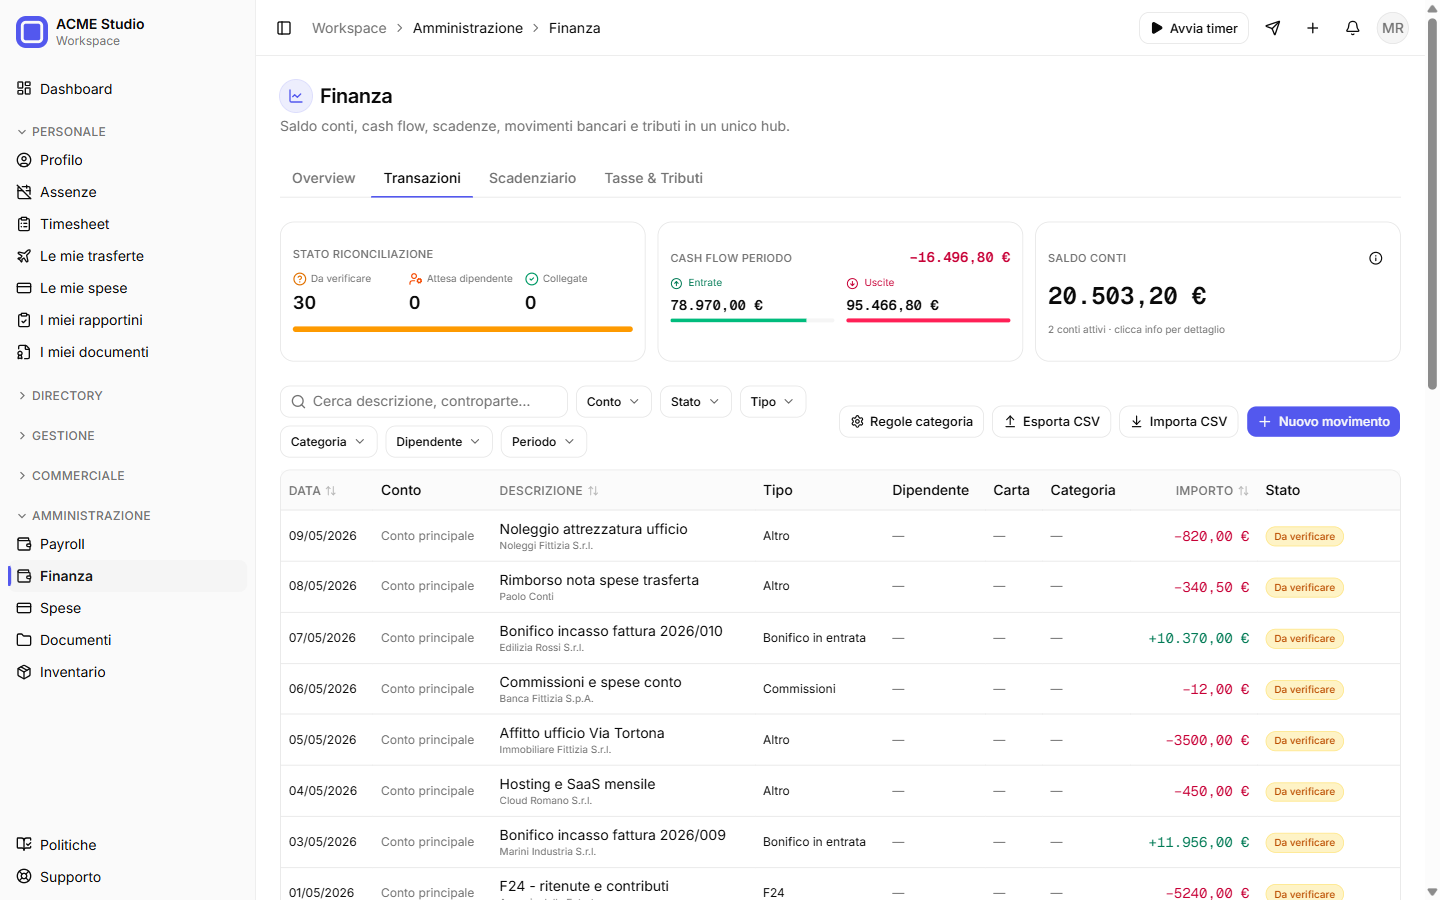Switch to the Scadenziario tab
The image size is (1440, 900).
click(x=532, y=178)
